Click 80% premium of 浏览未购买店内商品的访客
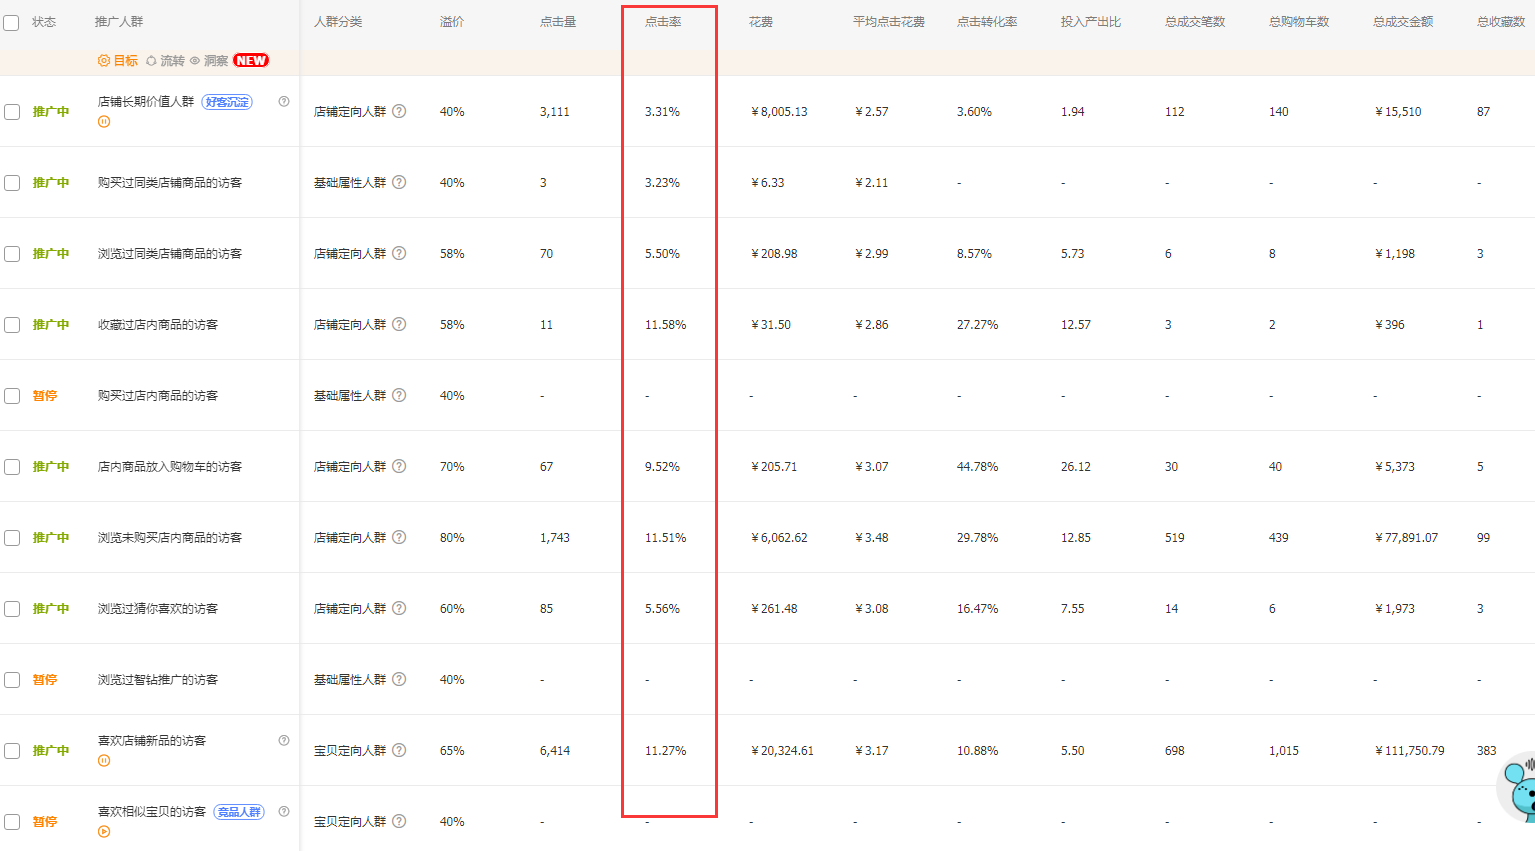 pyautogui.click(x=452, y=538)
